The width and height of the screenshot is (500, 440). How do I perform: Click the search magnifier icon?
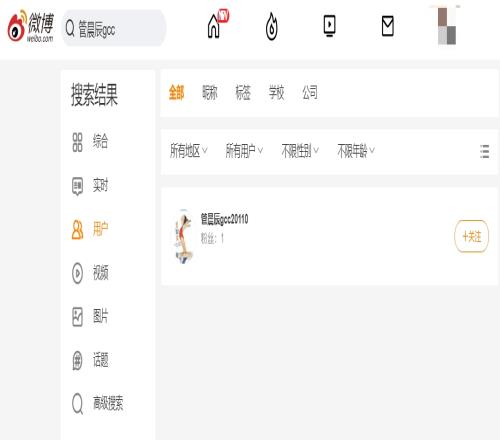[x=70, y=28]
